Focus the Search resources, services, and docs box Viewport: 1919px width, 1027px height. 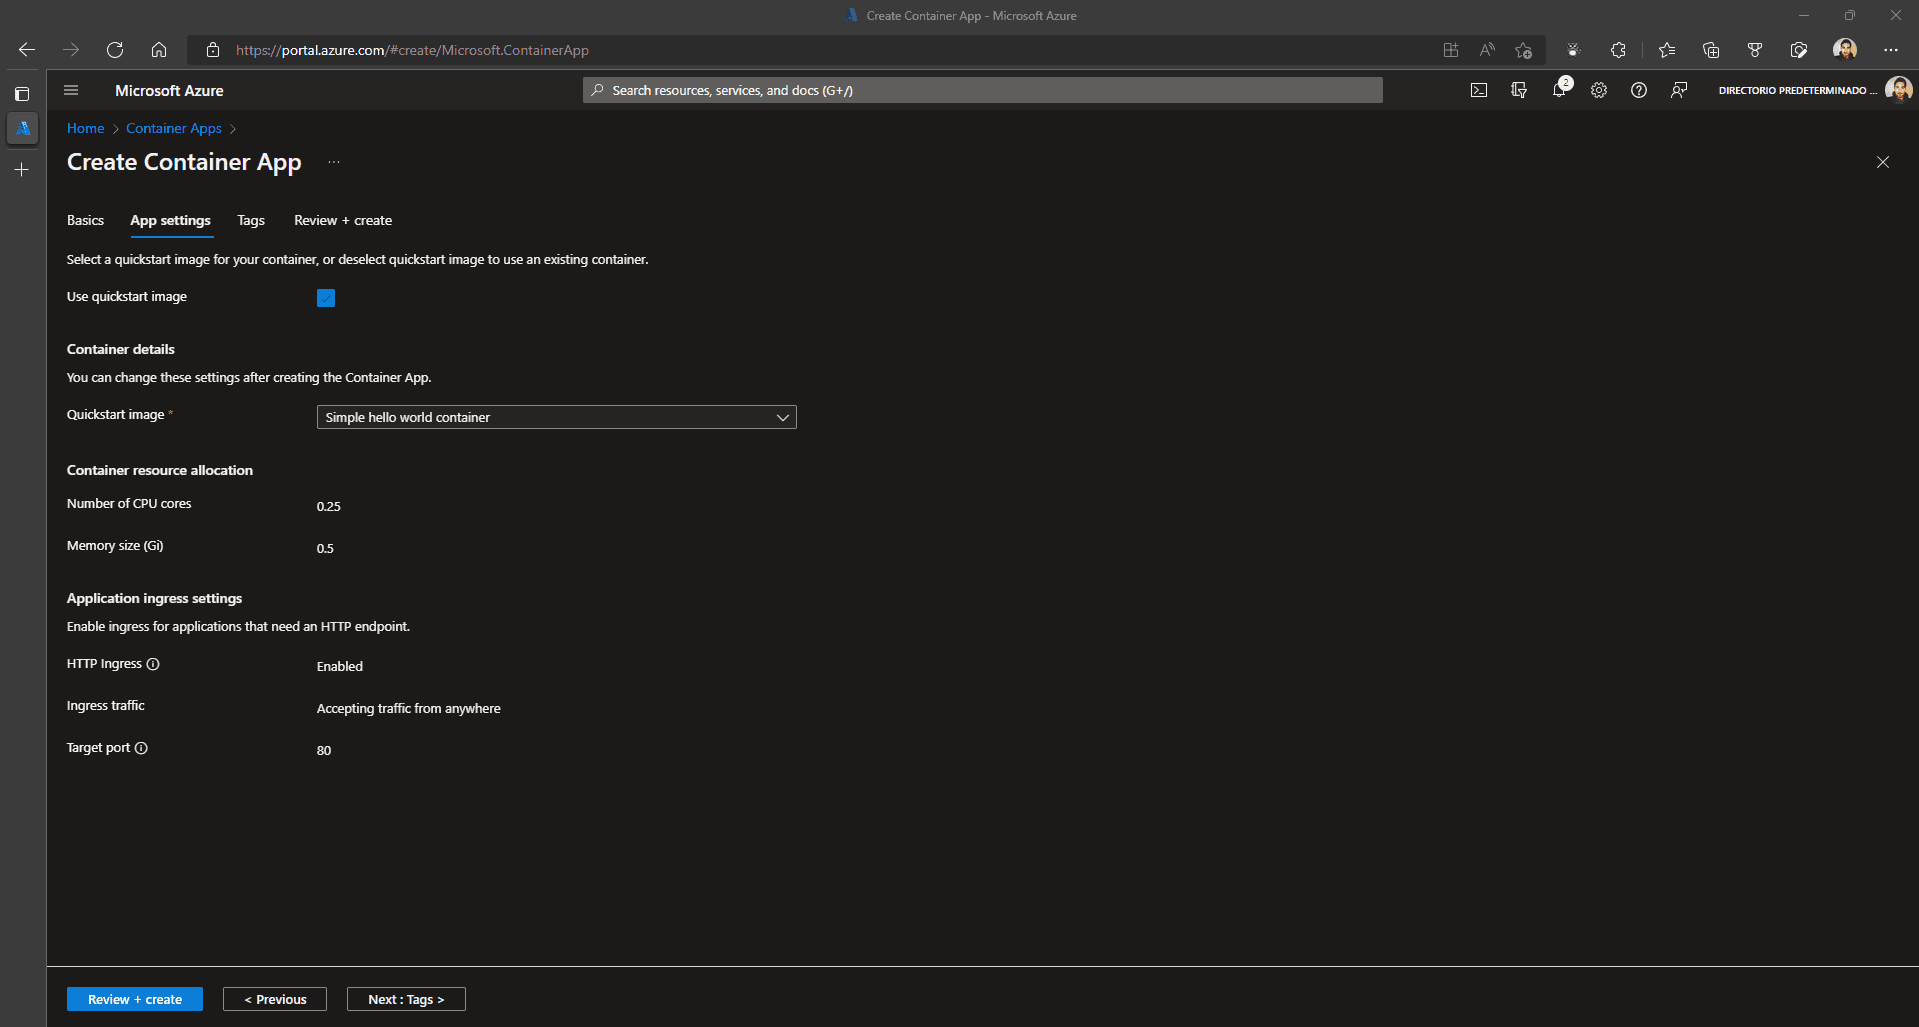click(982, 90)
